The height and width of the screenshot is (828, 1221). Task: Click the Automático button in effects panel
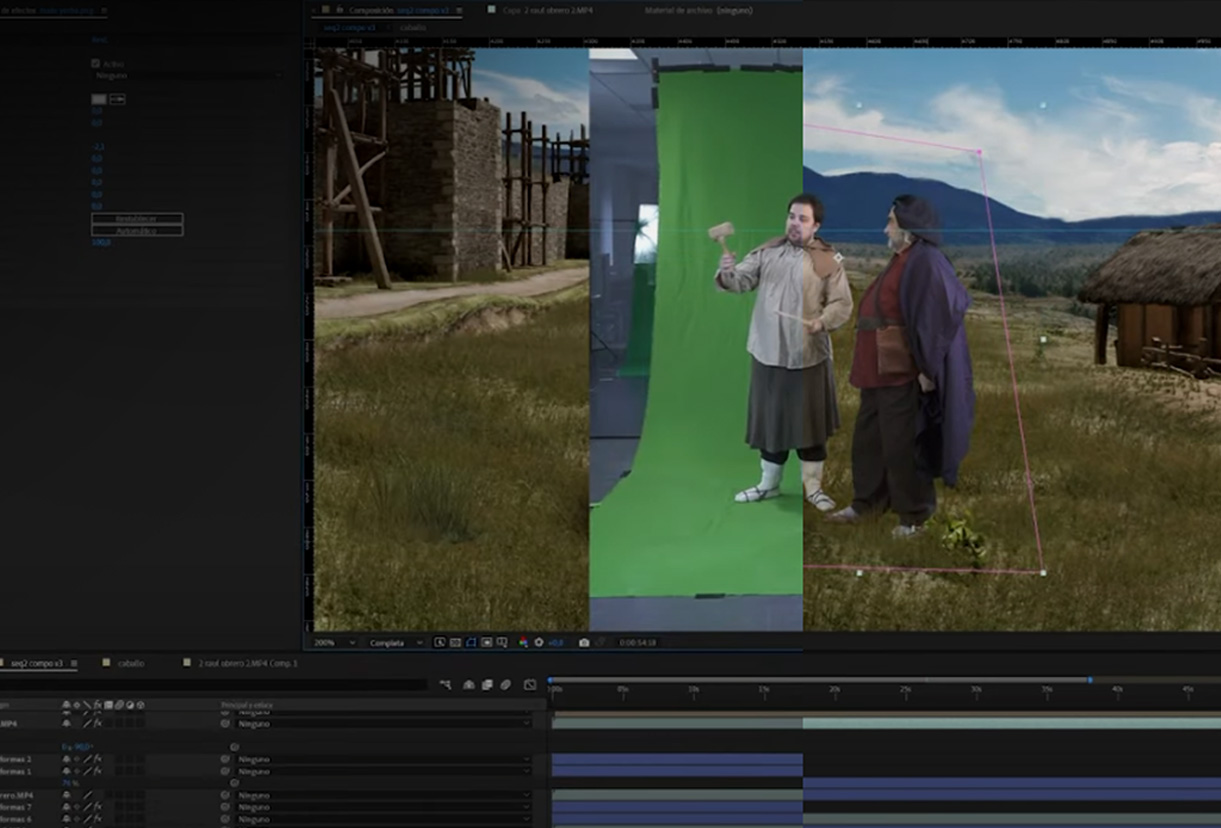137,230
